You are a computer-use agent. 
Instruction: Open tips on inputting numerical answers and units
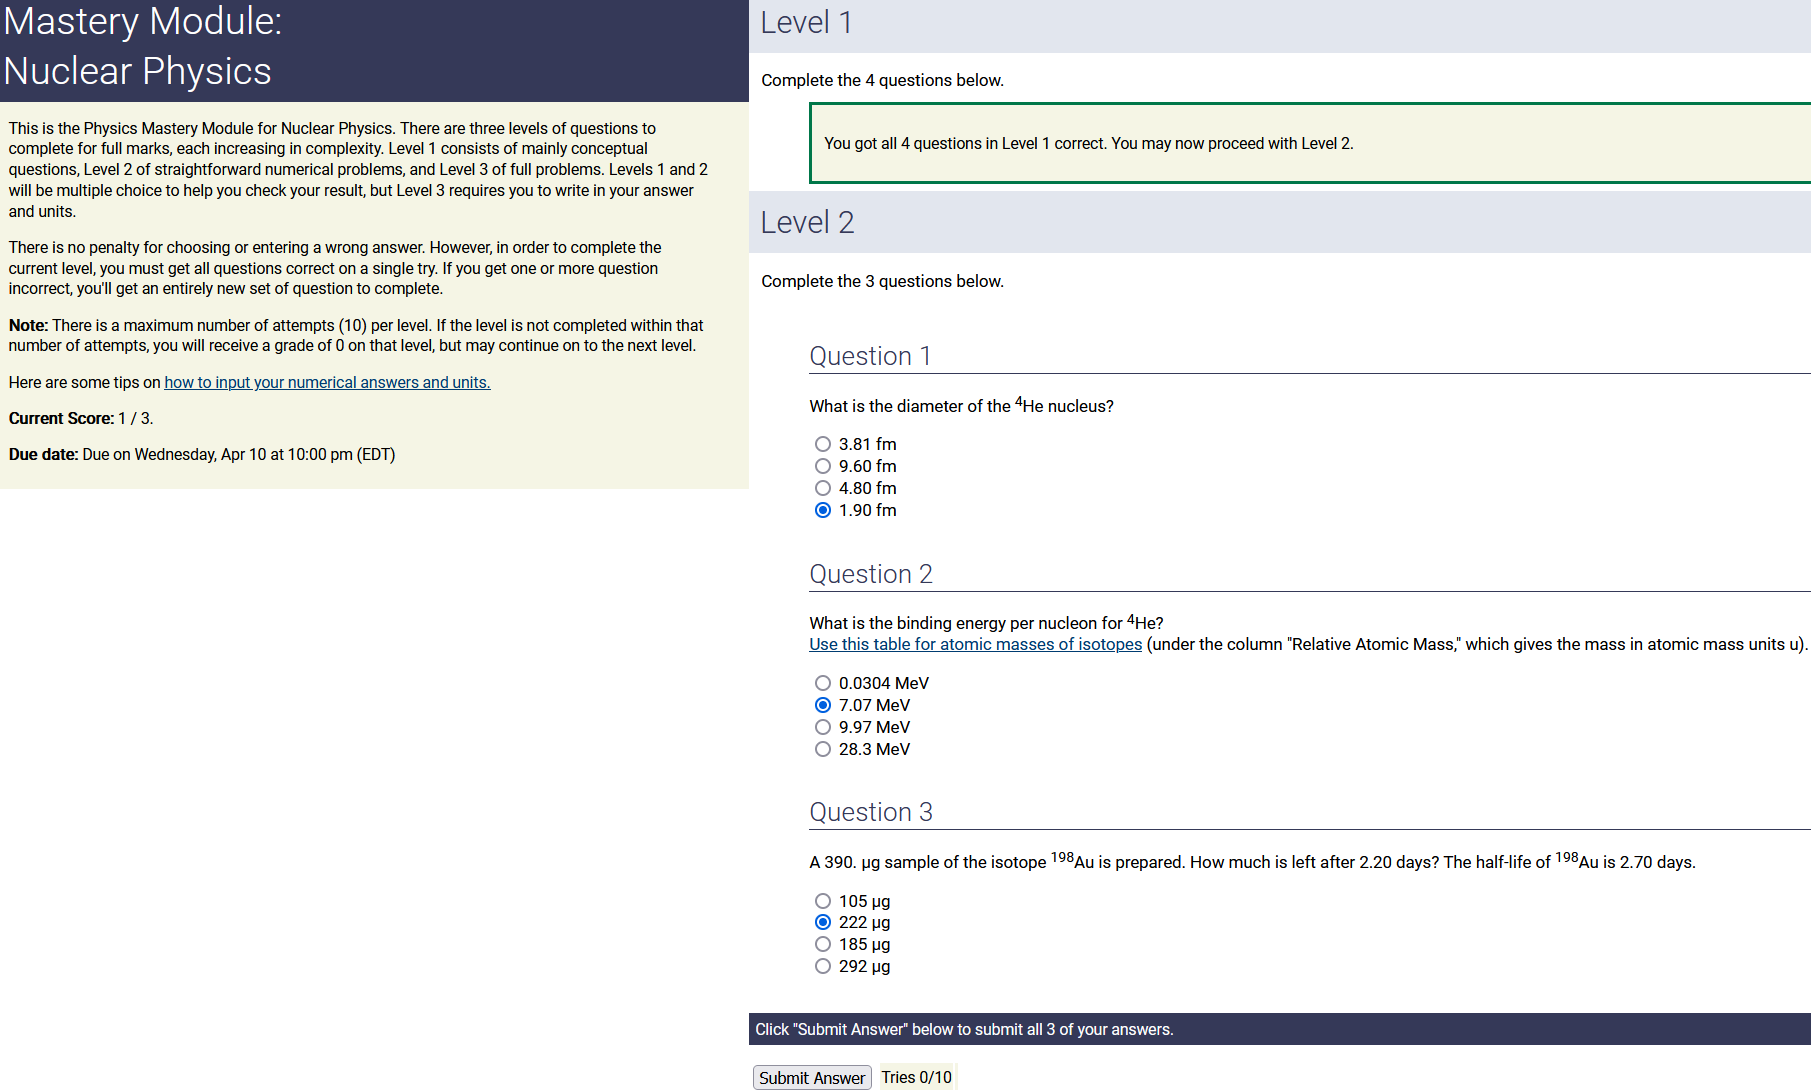(327, 382)
